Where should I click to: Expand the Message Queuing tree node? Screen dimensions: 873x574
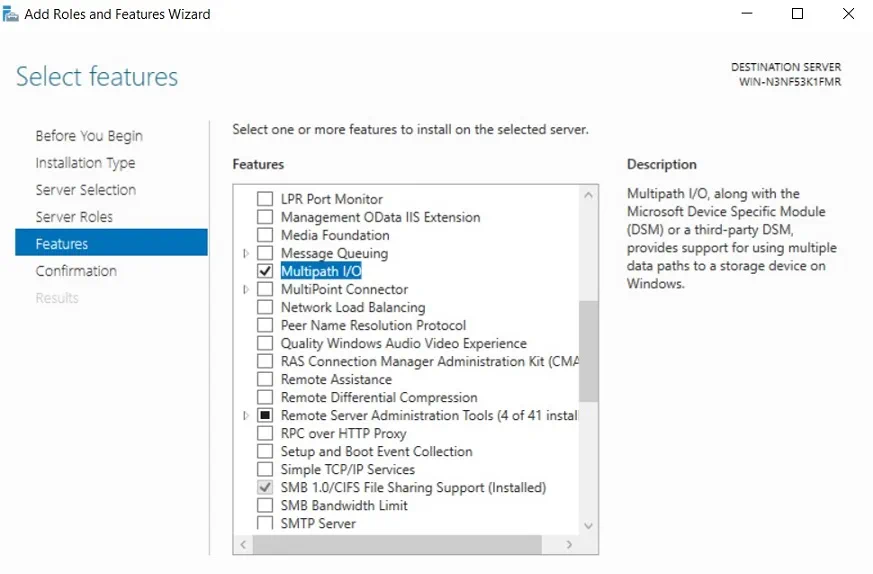(x=246, y=254)
